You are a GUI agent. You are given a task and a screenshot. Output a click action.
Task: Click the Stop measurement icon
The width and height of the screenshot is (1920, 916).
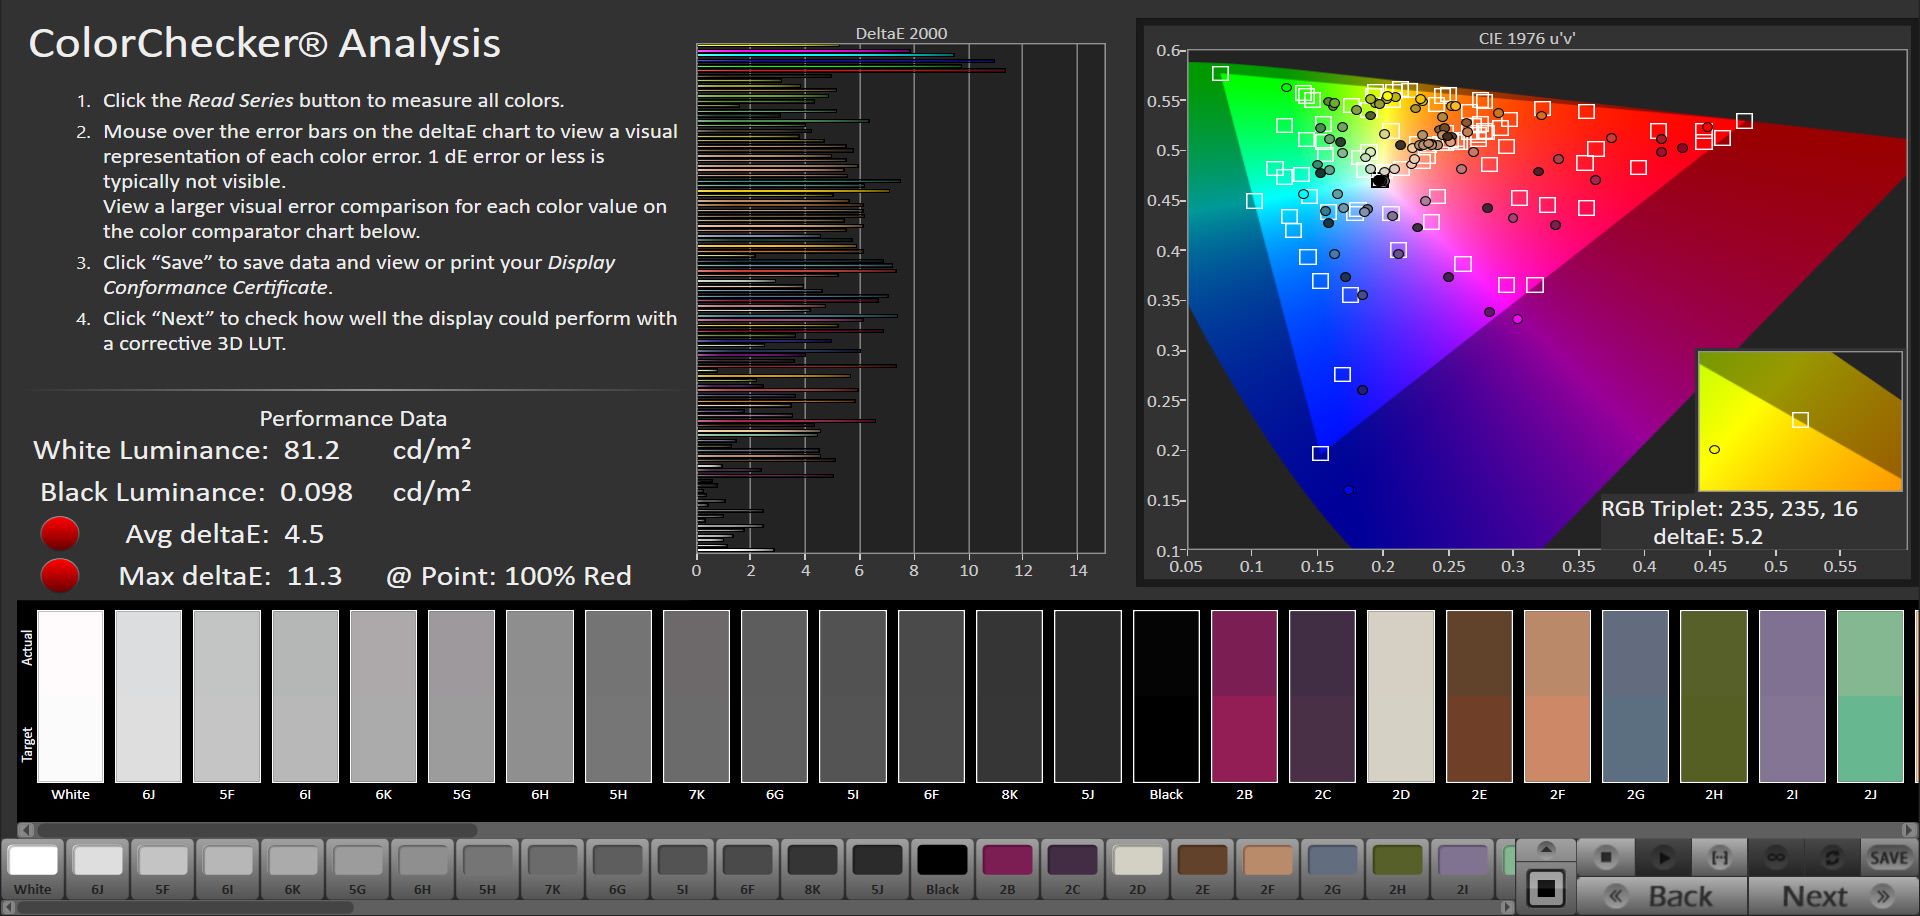(x=1606, y=857)
